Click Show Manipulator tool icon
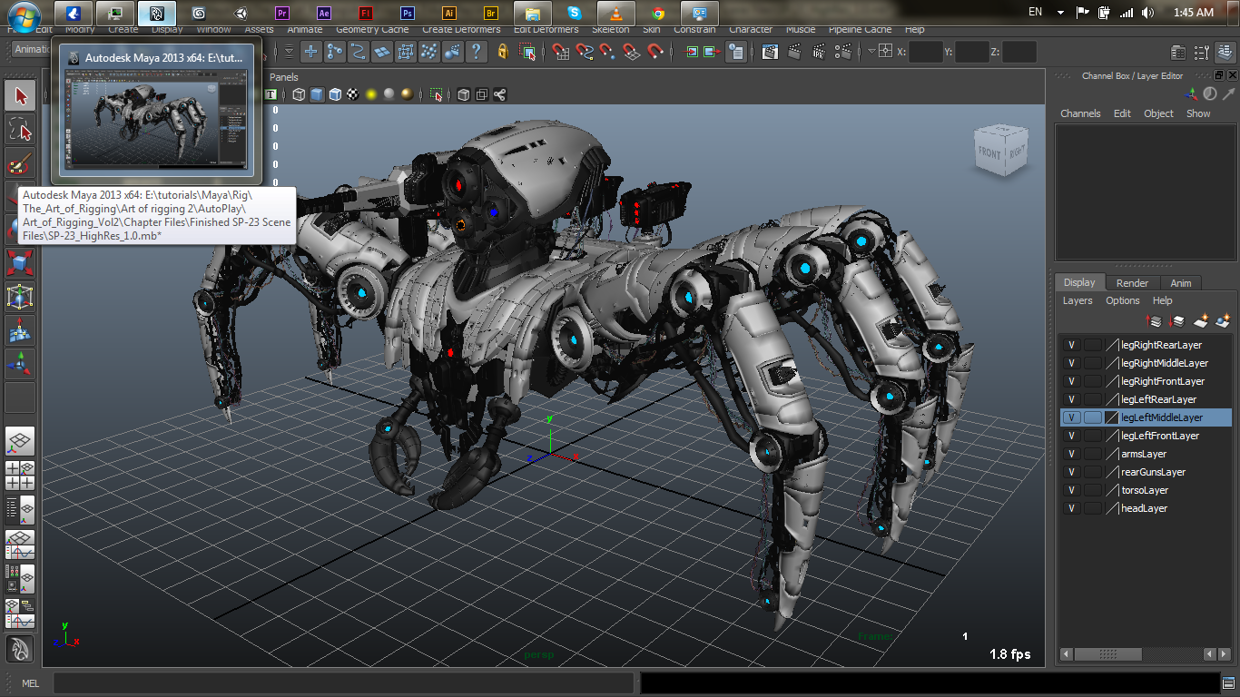 [x=20, y=364]
